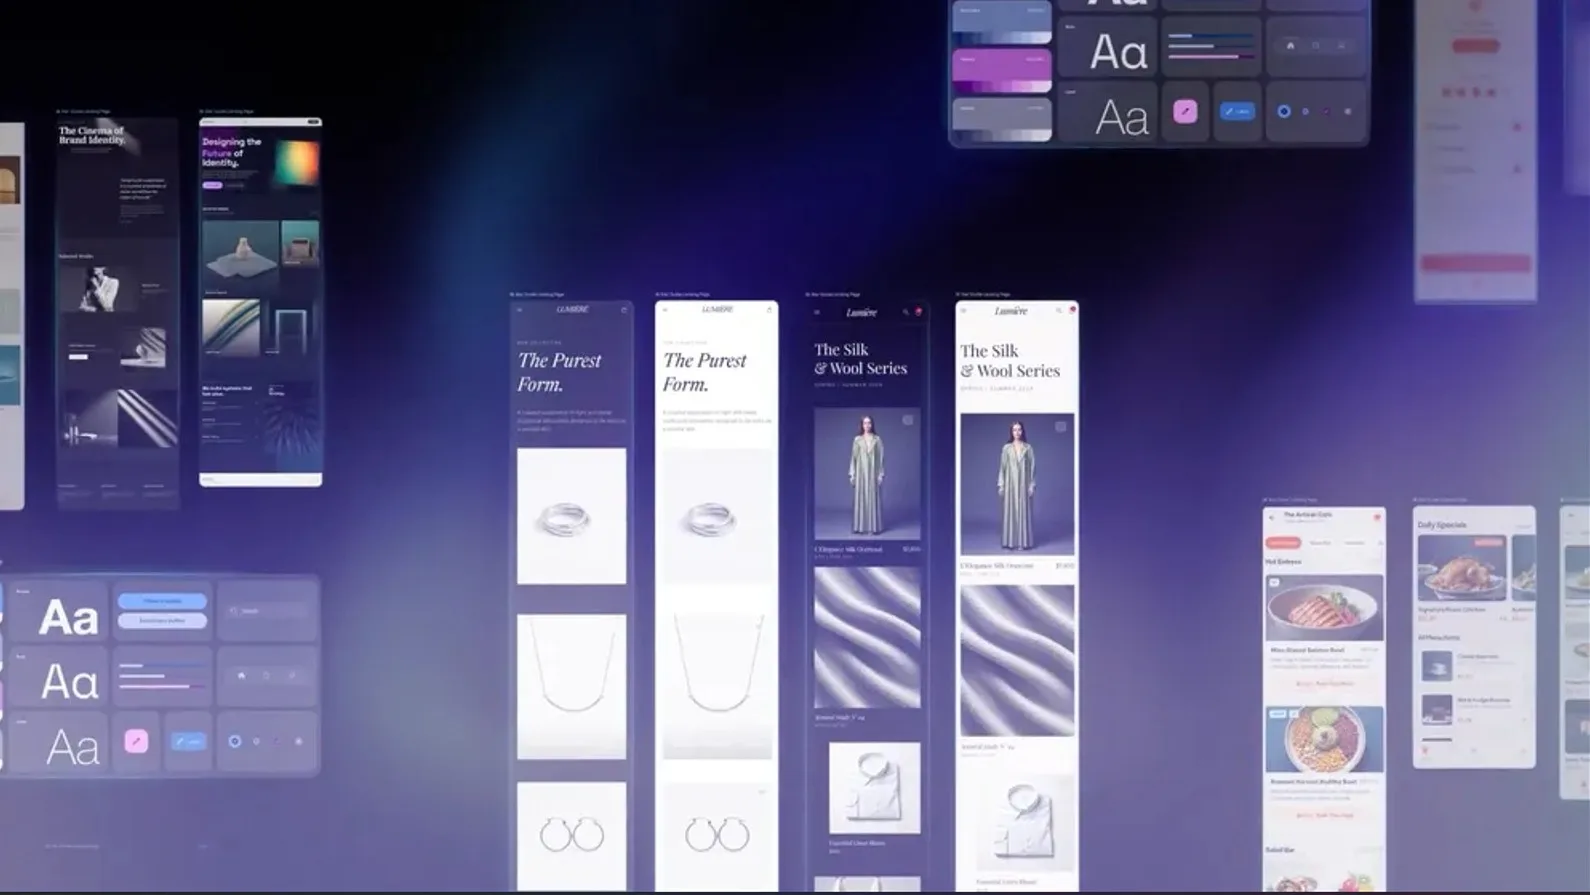Click the magenta color palette swatch
This screenshot has height=895, width=1590.
(1001, 70)
